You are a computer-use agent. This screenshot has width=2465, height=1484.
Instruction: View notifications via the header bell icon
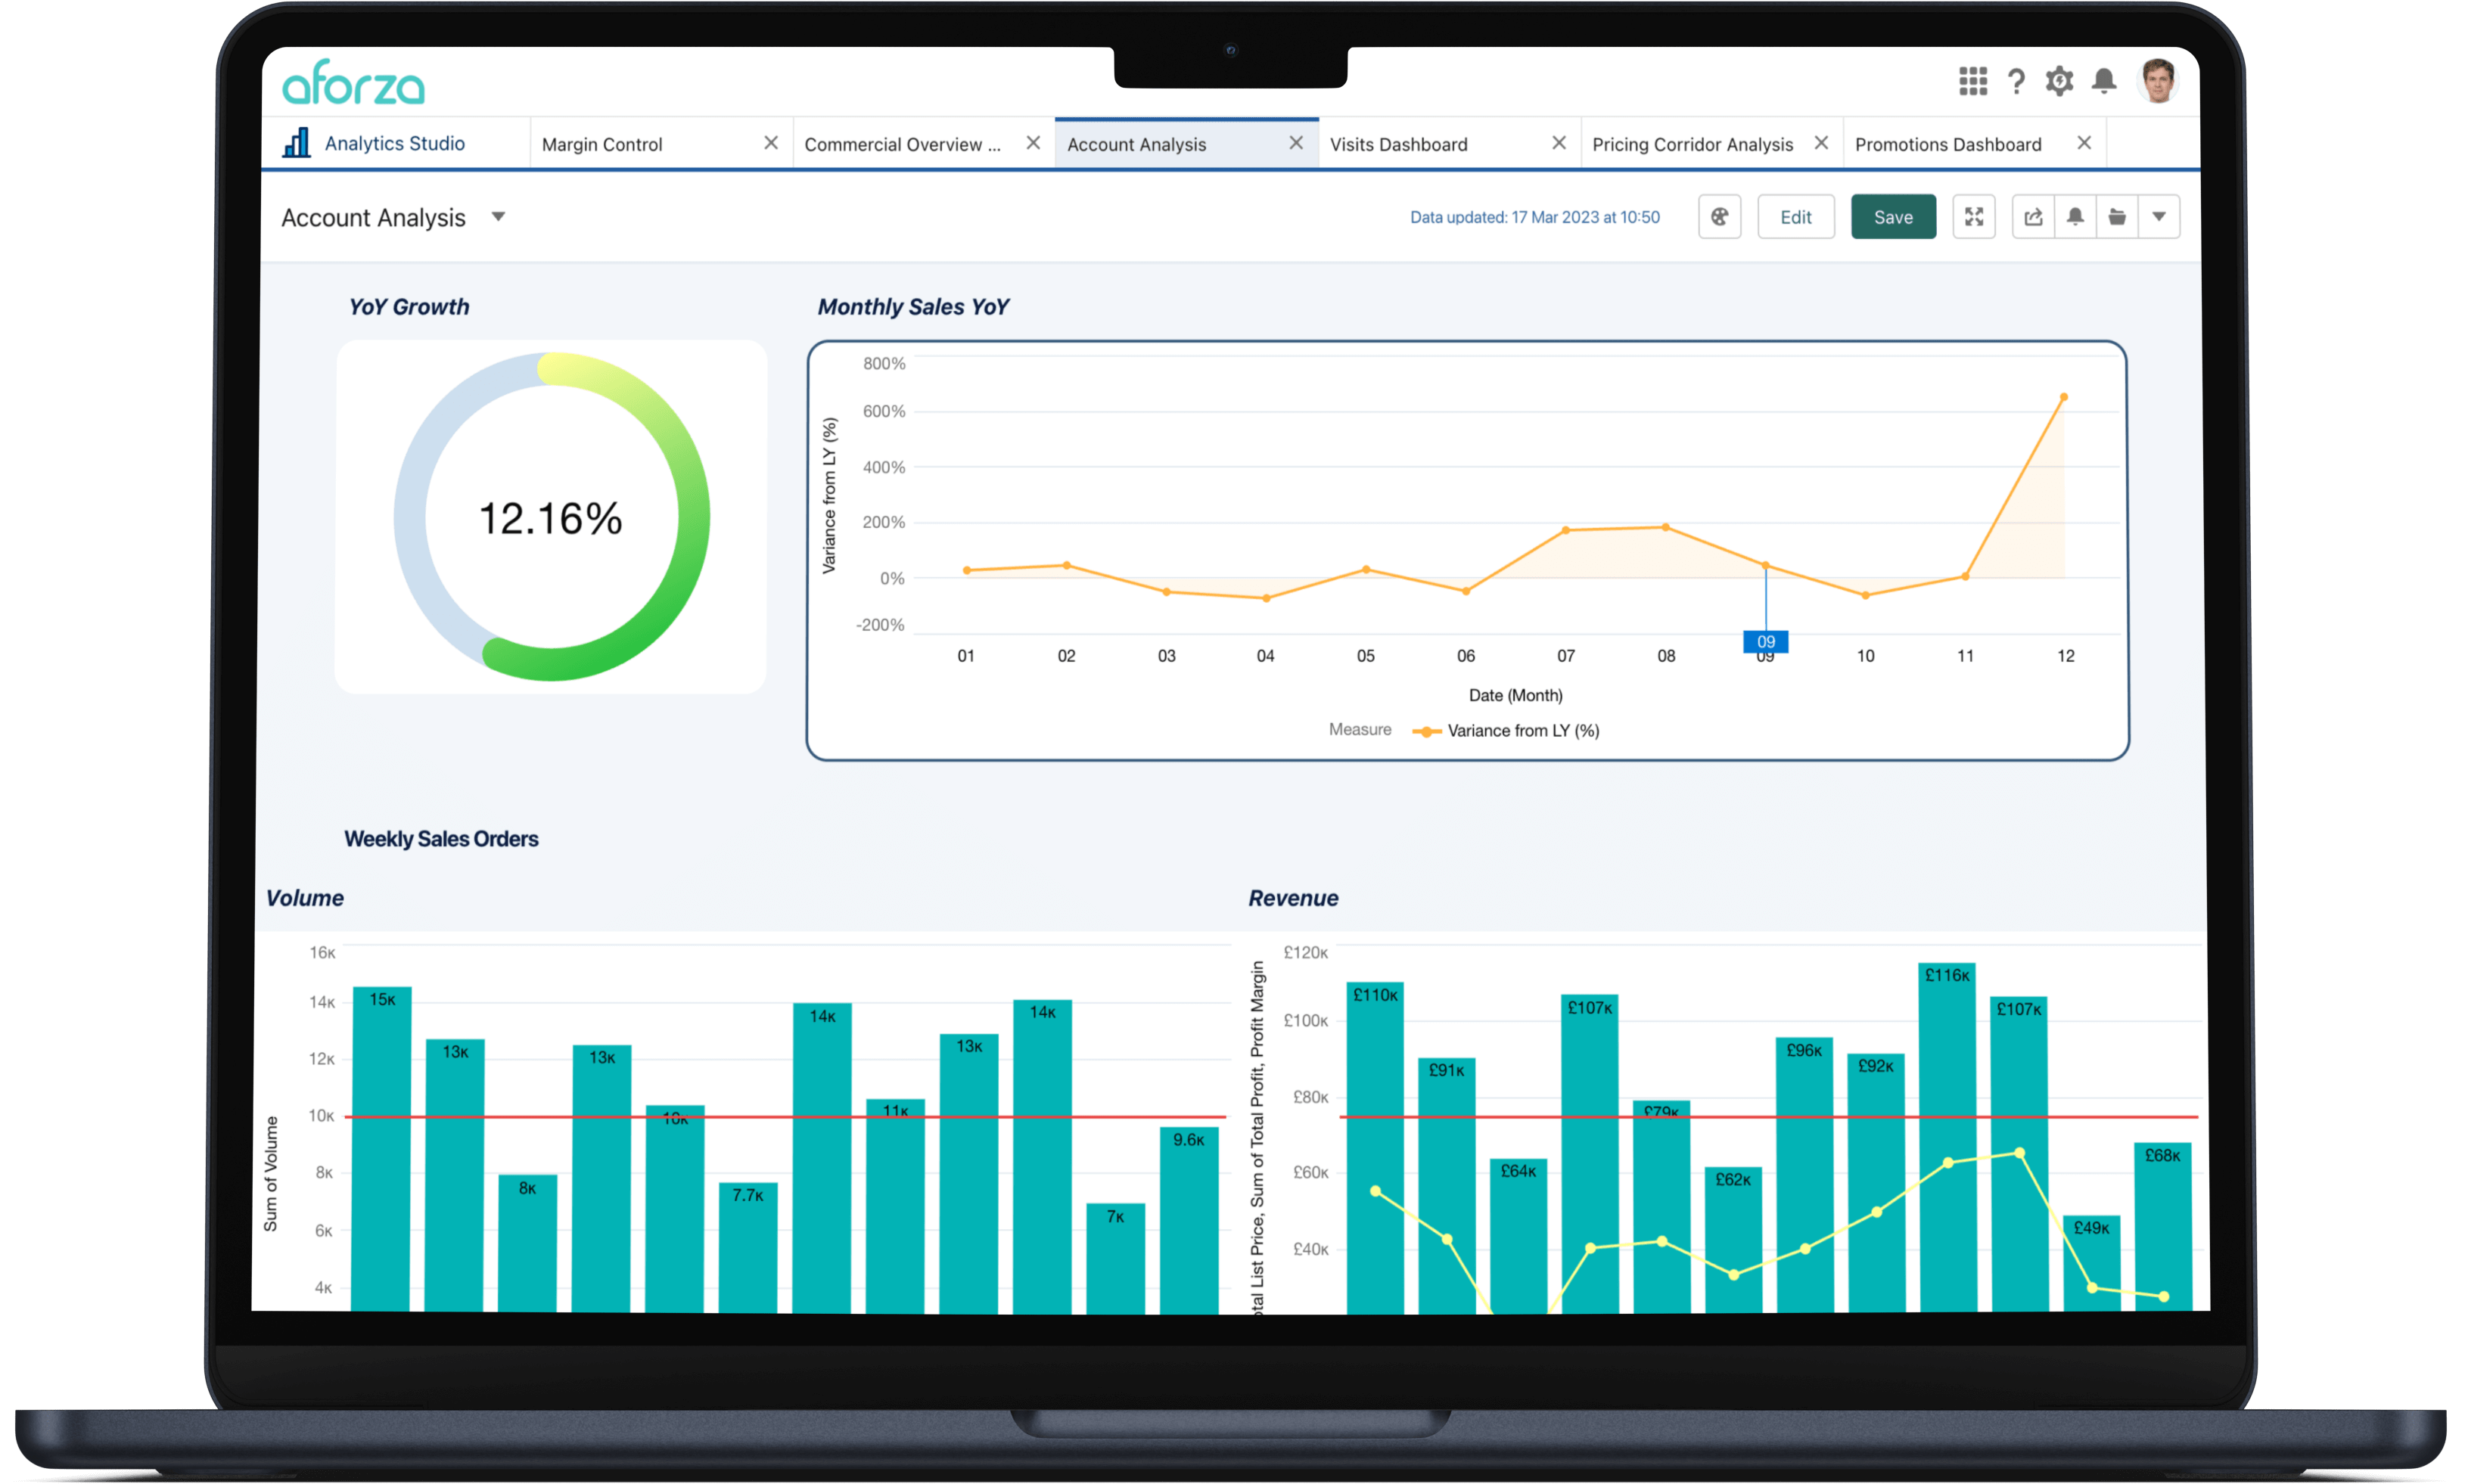[2104, 81]
